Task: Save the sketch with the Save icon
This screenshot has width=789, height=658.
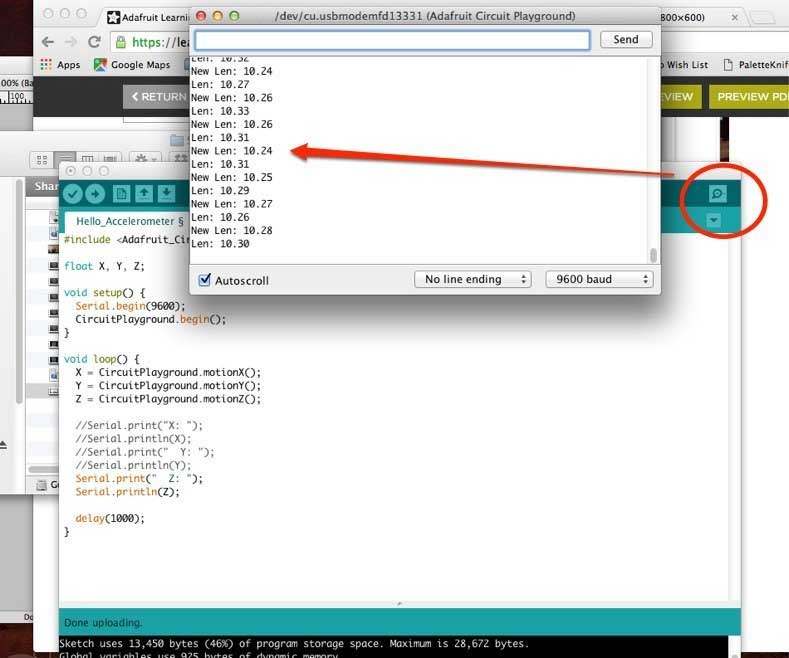Action: [x=166, y=194]
